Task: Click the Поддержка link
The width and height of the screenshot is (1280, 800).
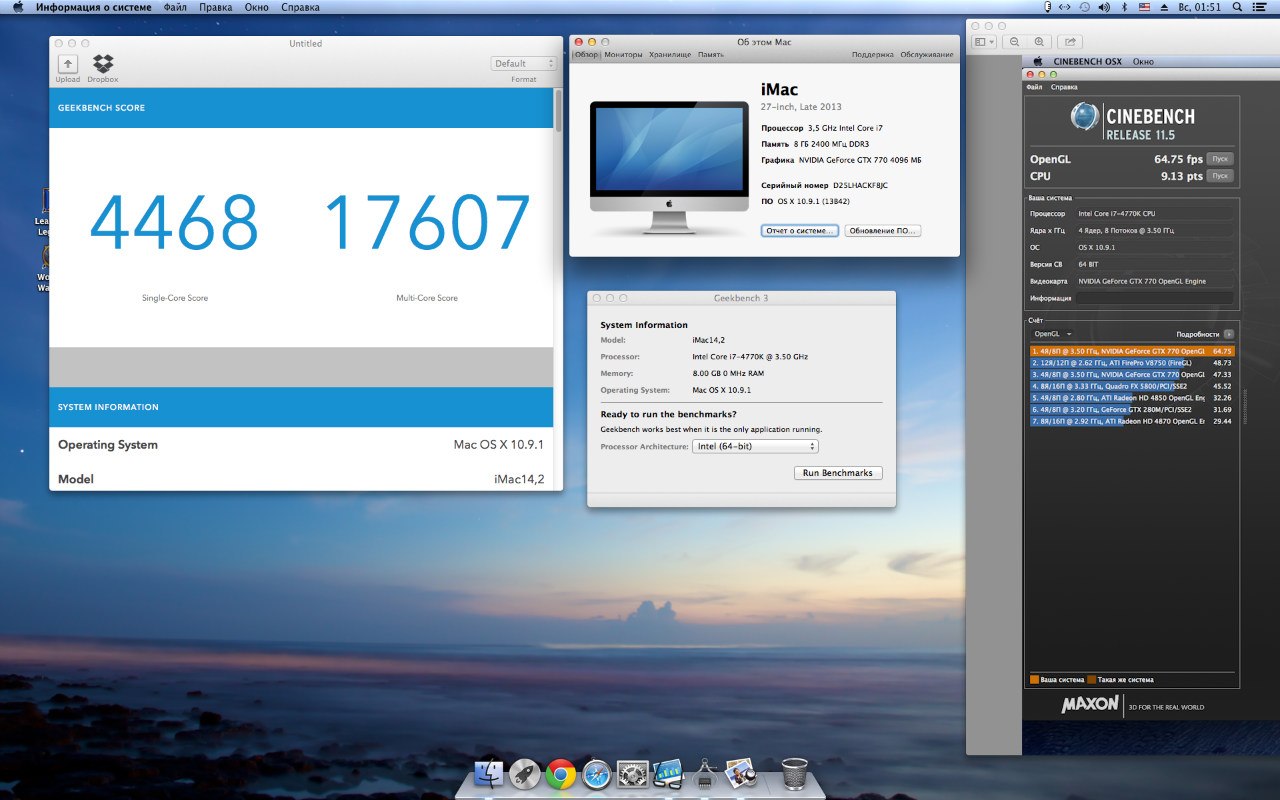Action: click(x=873, y=55)
